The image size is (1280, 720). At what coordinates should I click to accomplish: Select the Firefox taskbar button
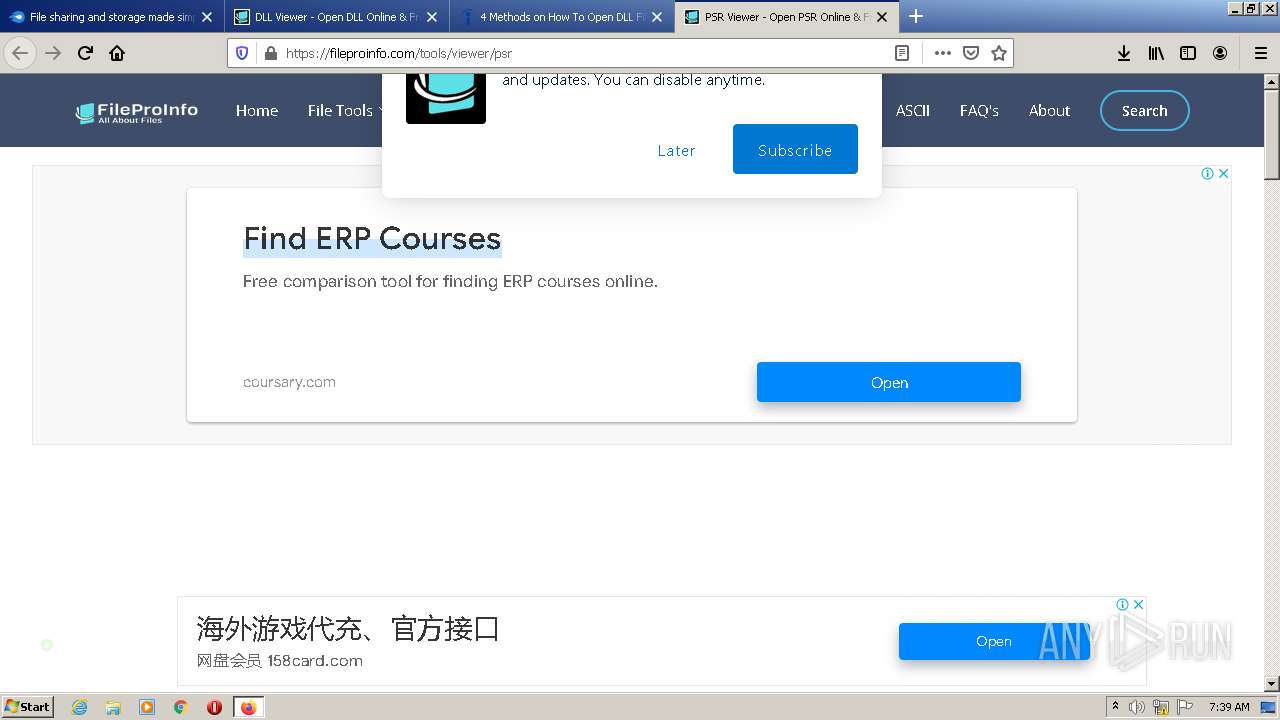249,707
